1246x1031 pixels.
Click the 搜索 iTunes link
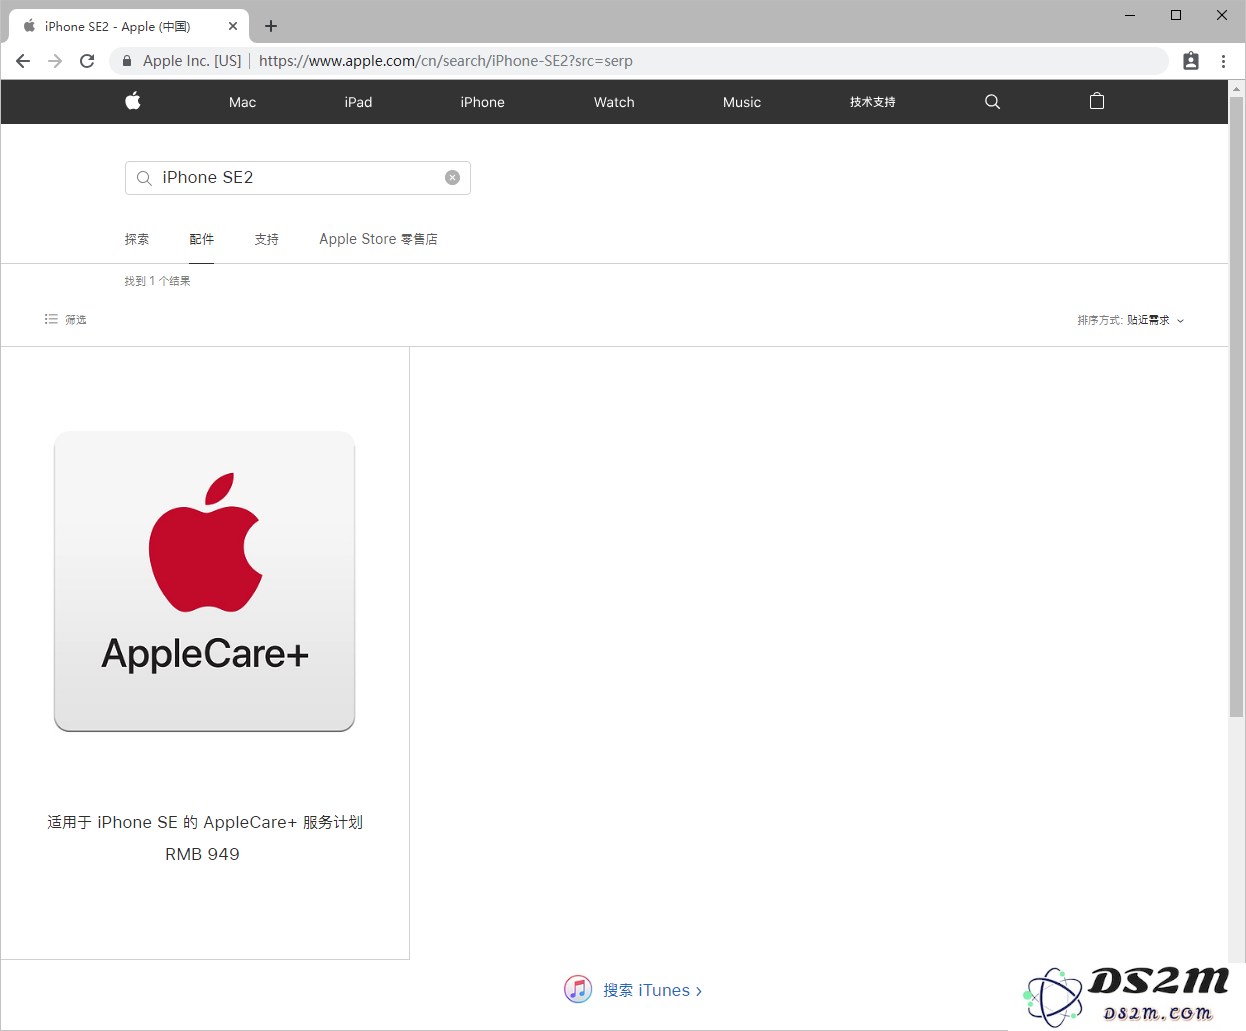pyautogui.click(x=652, y=990)
